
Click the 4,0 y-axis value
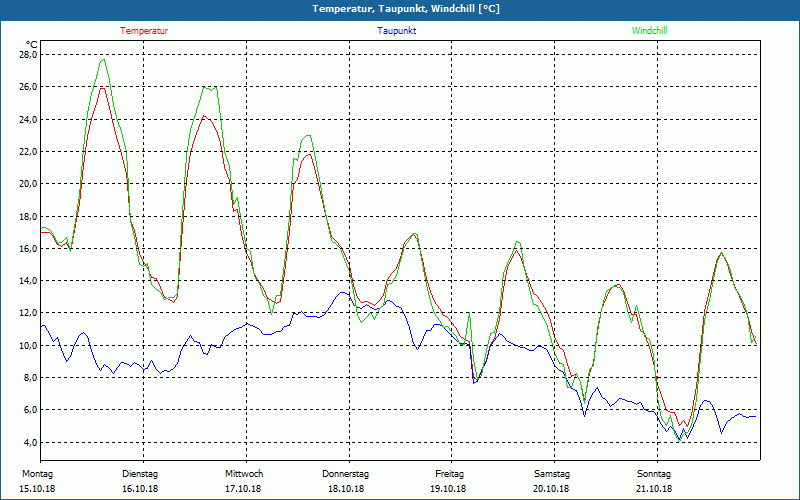pos(31,442)
